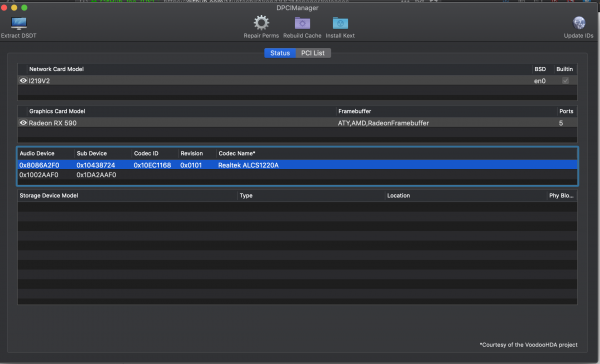The image size is (600, 364).
Task: Sort by Codec Name column header
Action: coord(237,153)
